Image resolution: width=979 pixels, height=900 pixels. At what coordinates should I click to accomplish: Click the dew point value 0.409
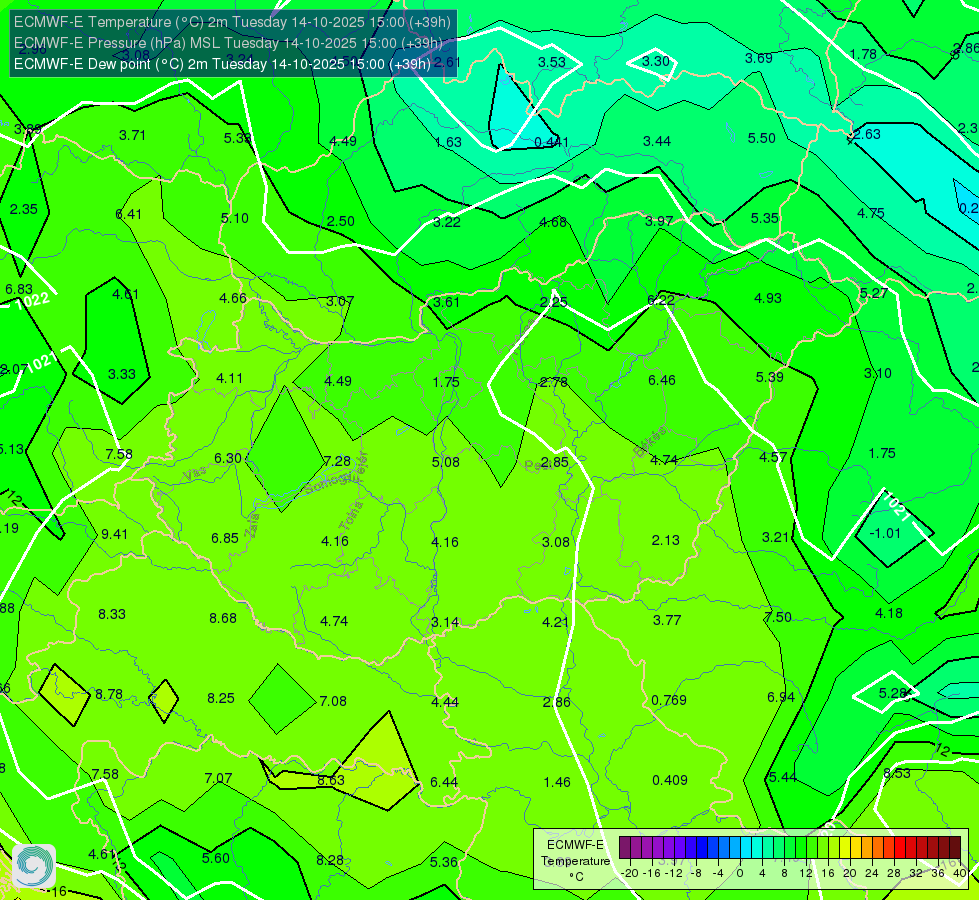tap(670, 780)
